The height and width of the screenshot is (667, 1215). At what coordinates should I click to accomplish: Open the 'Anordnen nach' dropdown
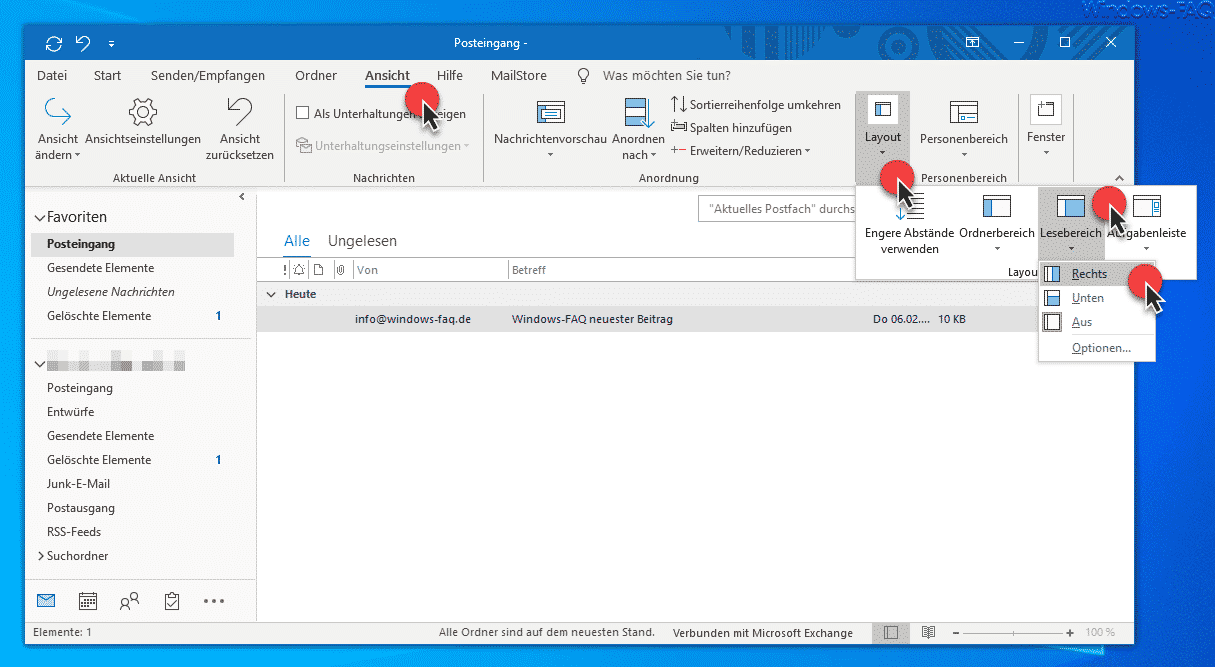[x=638, y=129]
